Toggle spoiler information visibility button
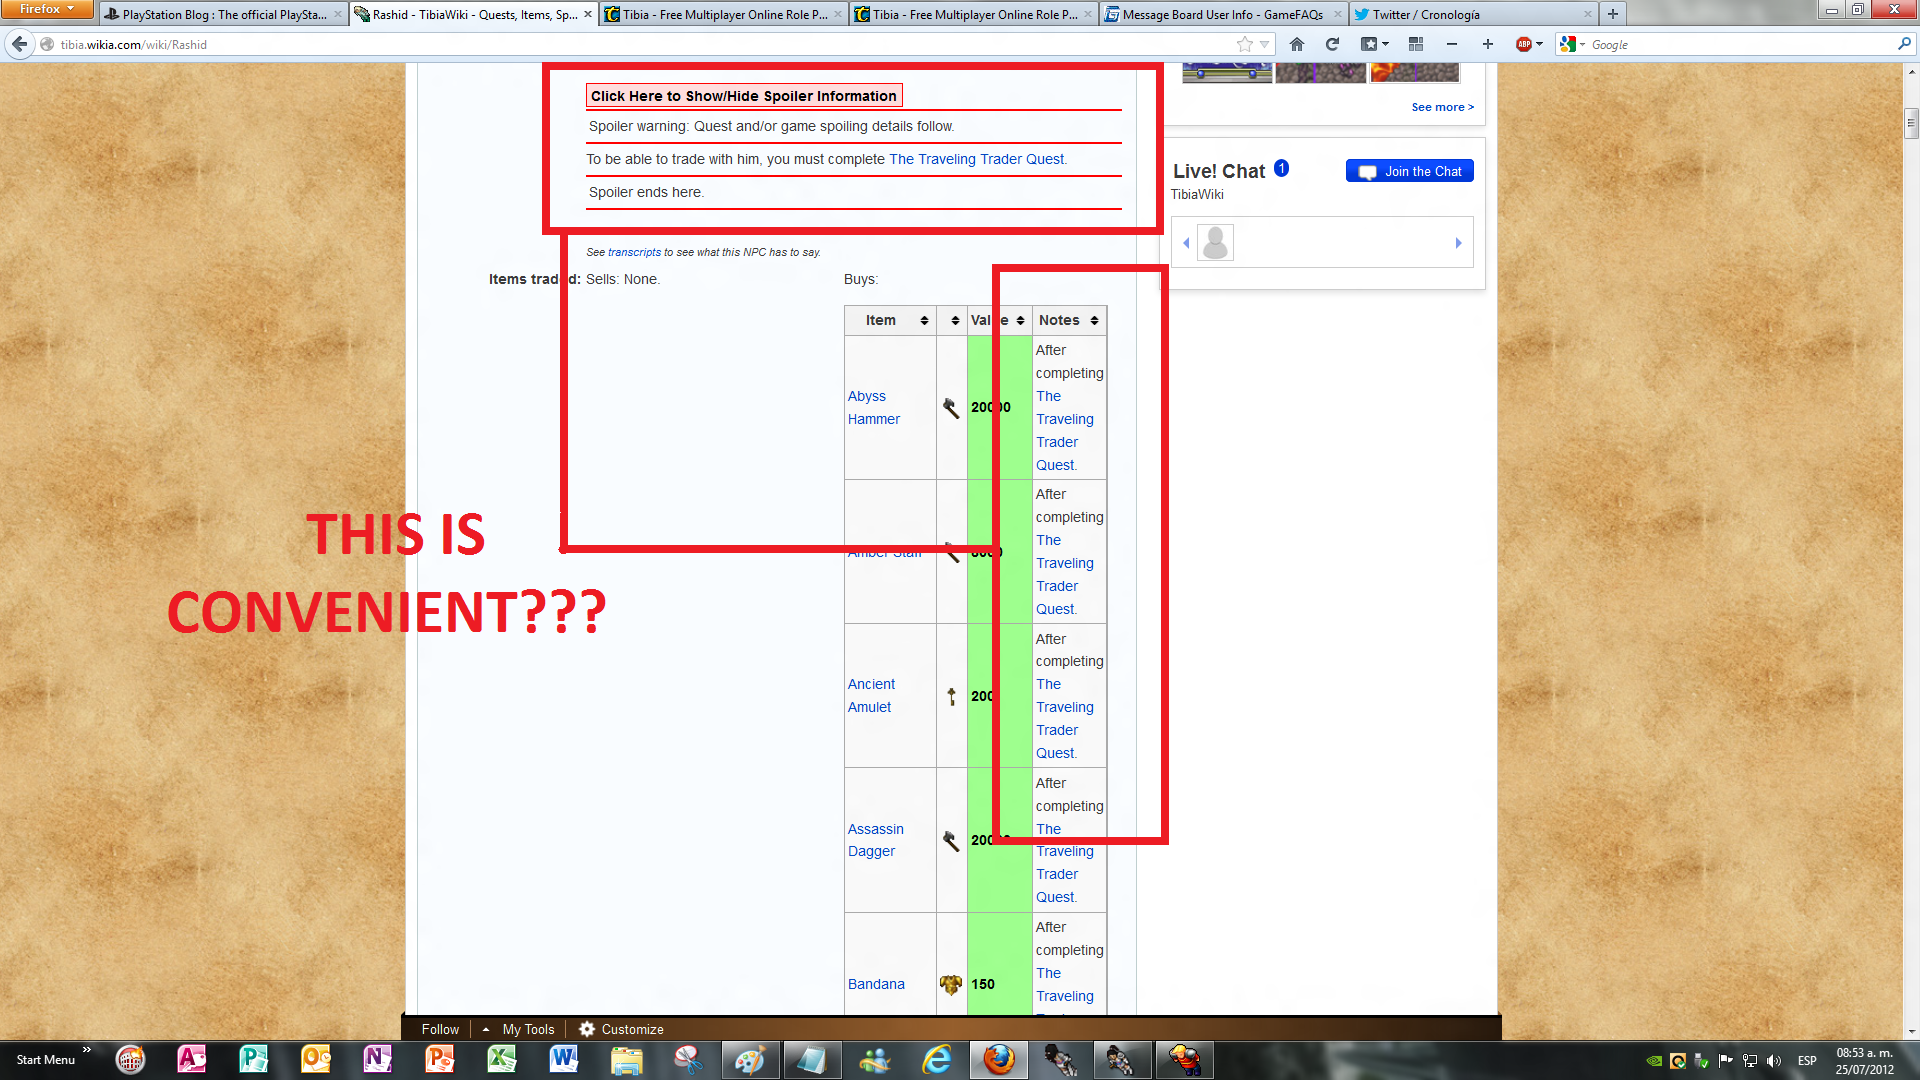The width and height of the screenshot is (1920, 1080). click(742, 94)
